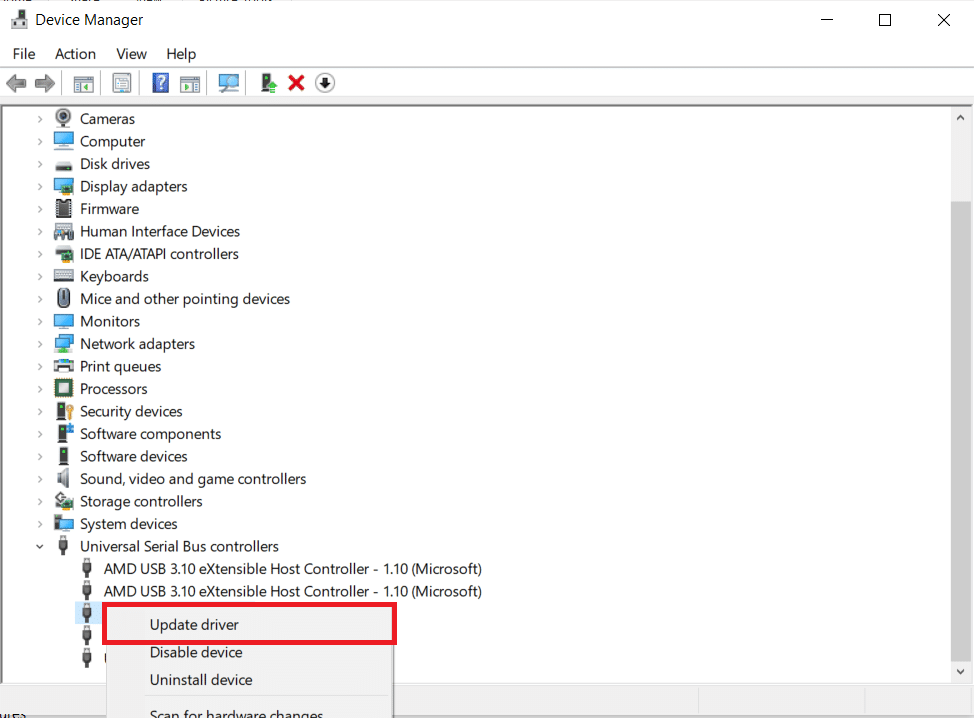Viewport: 974px width, 718px height.
Task: Select Disable device from the context menu
Action: click(195, 652)
